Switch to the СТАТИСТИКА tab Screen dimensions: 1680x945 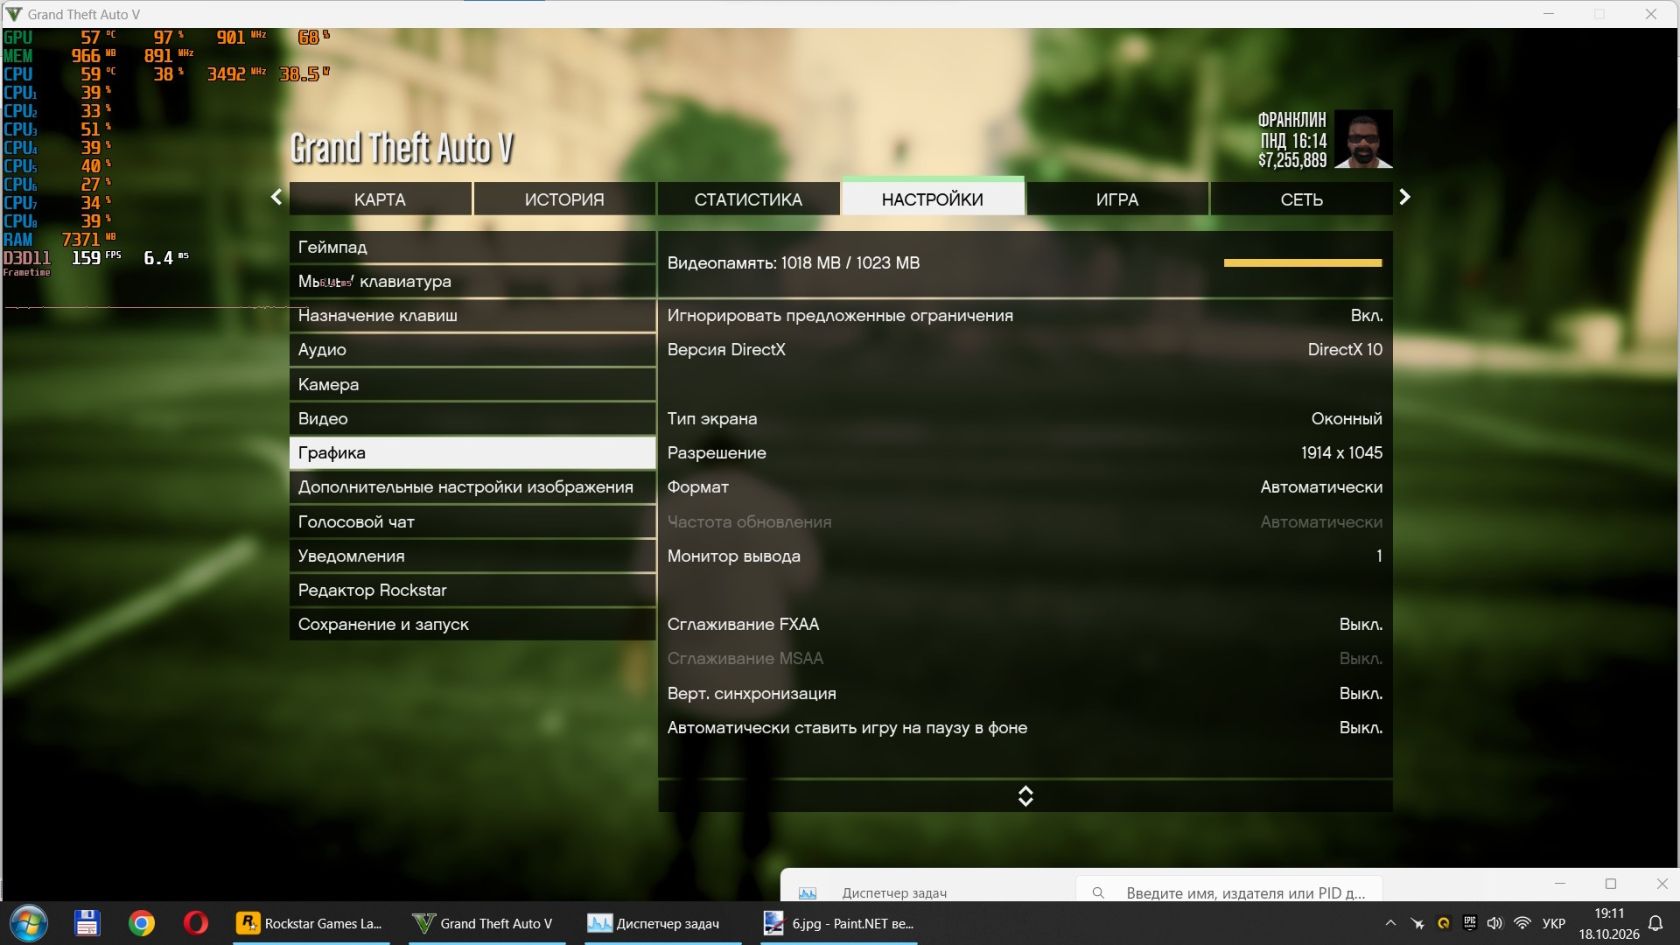(748, 199)
